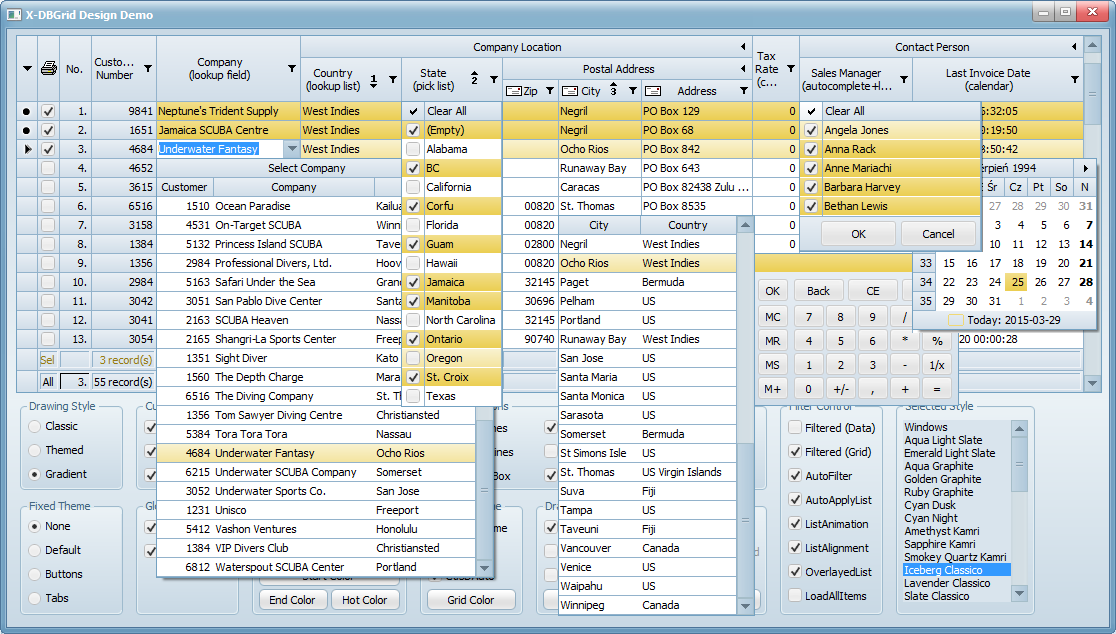Viewport: 1116px width, 634px height.
Task: Collapse the Contact Person column group
Action: 1075,47
